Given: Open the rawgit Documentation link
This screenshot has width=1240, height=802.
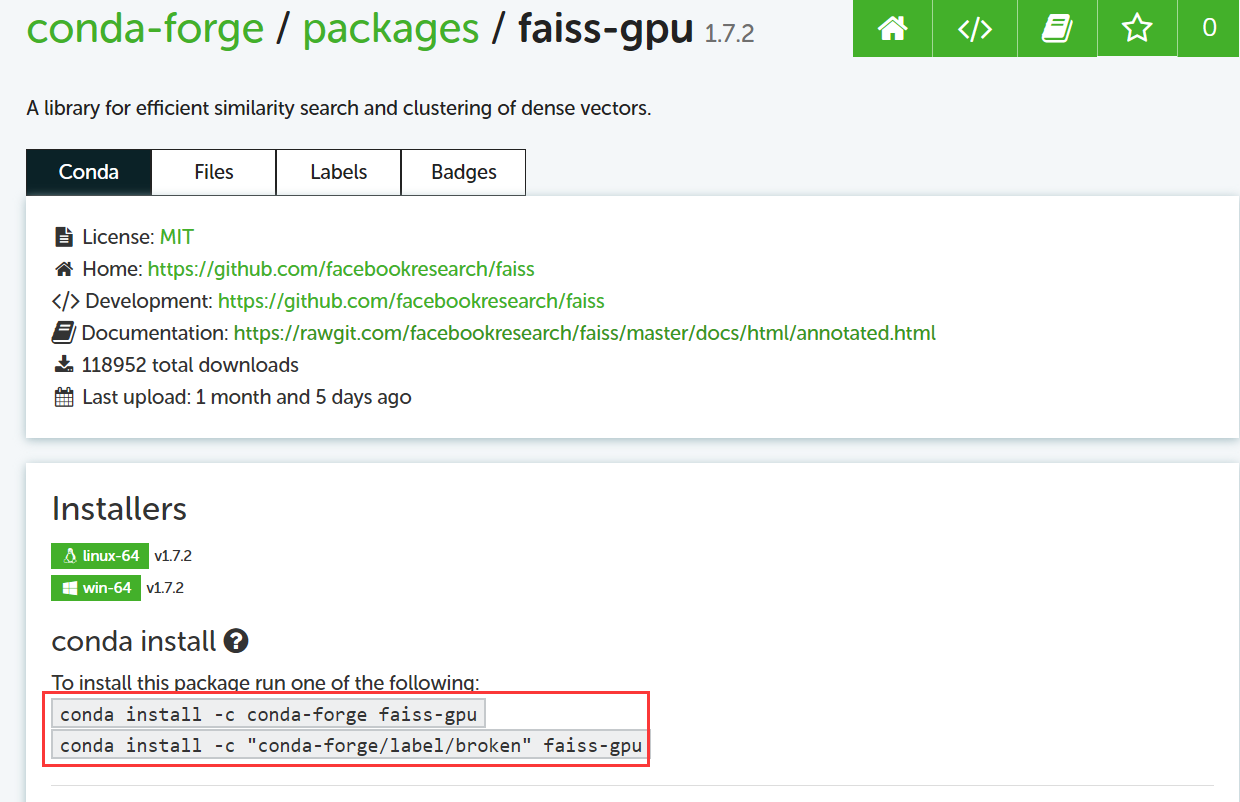Looking at the screenshot, I should (585, 333).
